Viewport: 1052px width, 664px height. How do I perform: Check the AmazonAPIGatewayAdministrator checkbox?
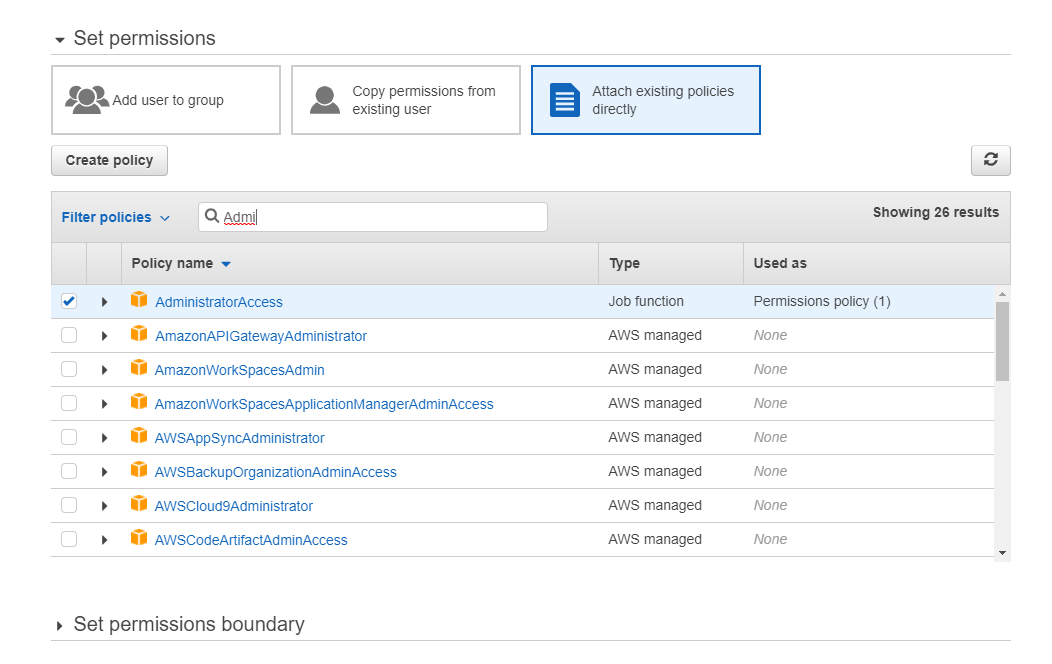pyautogui.click(x=69, y=336)
